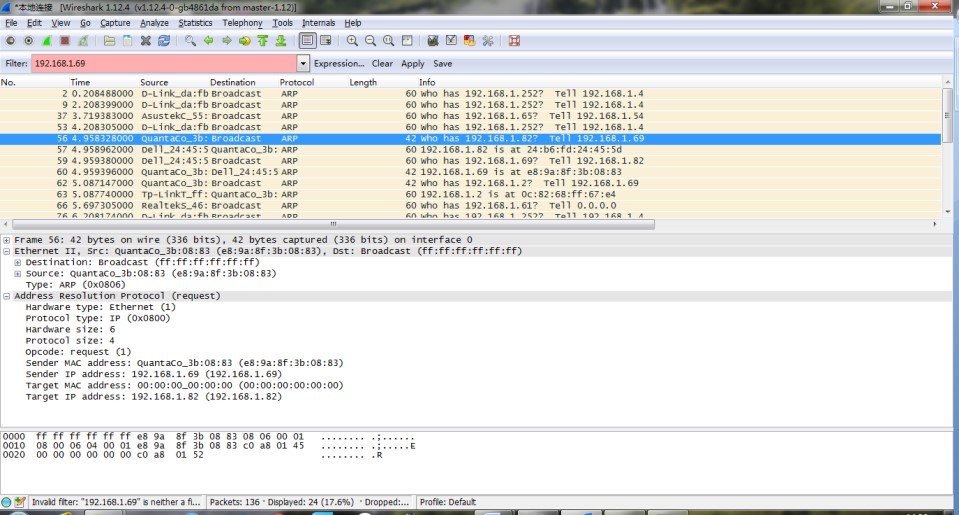Go to specific packet number icon

245,41
